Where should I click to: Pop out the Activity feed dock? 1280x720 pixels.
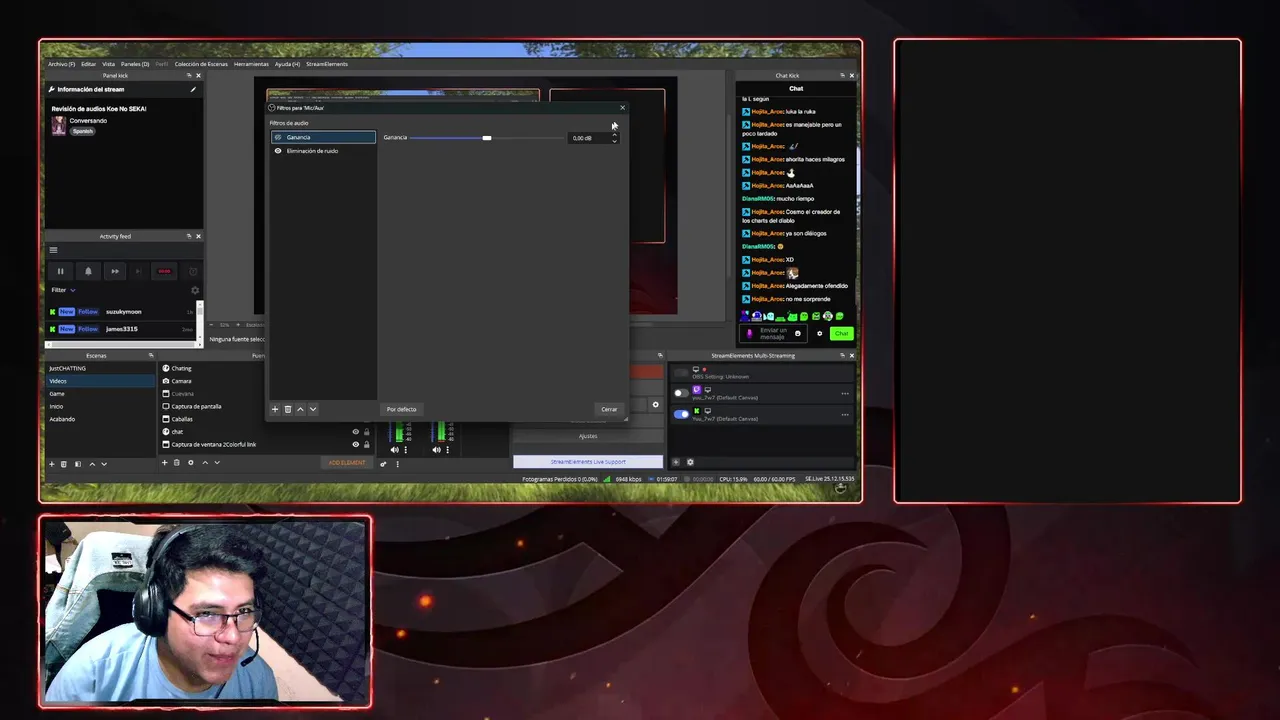(x=188, y=236)
